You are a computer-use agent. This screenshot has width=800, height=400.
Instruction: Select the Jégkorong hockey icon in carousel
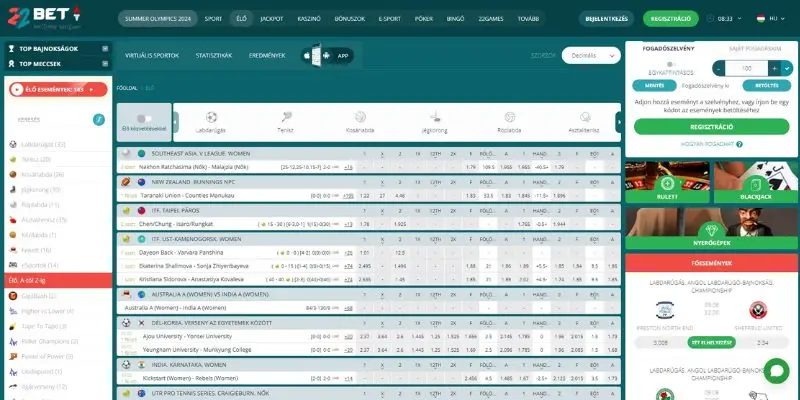click(435, 117)
